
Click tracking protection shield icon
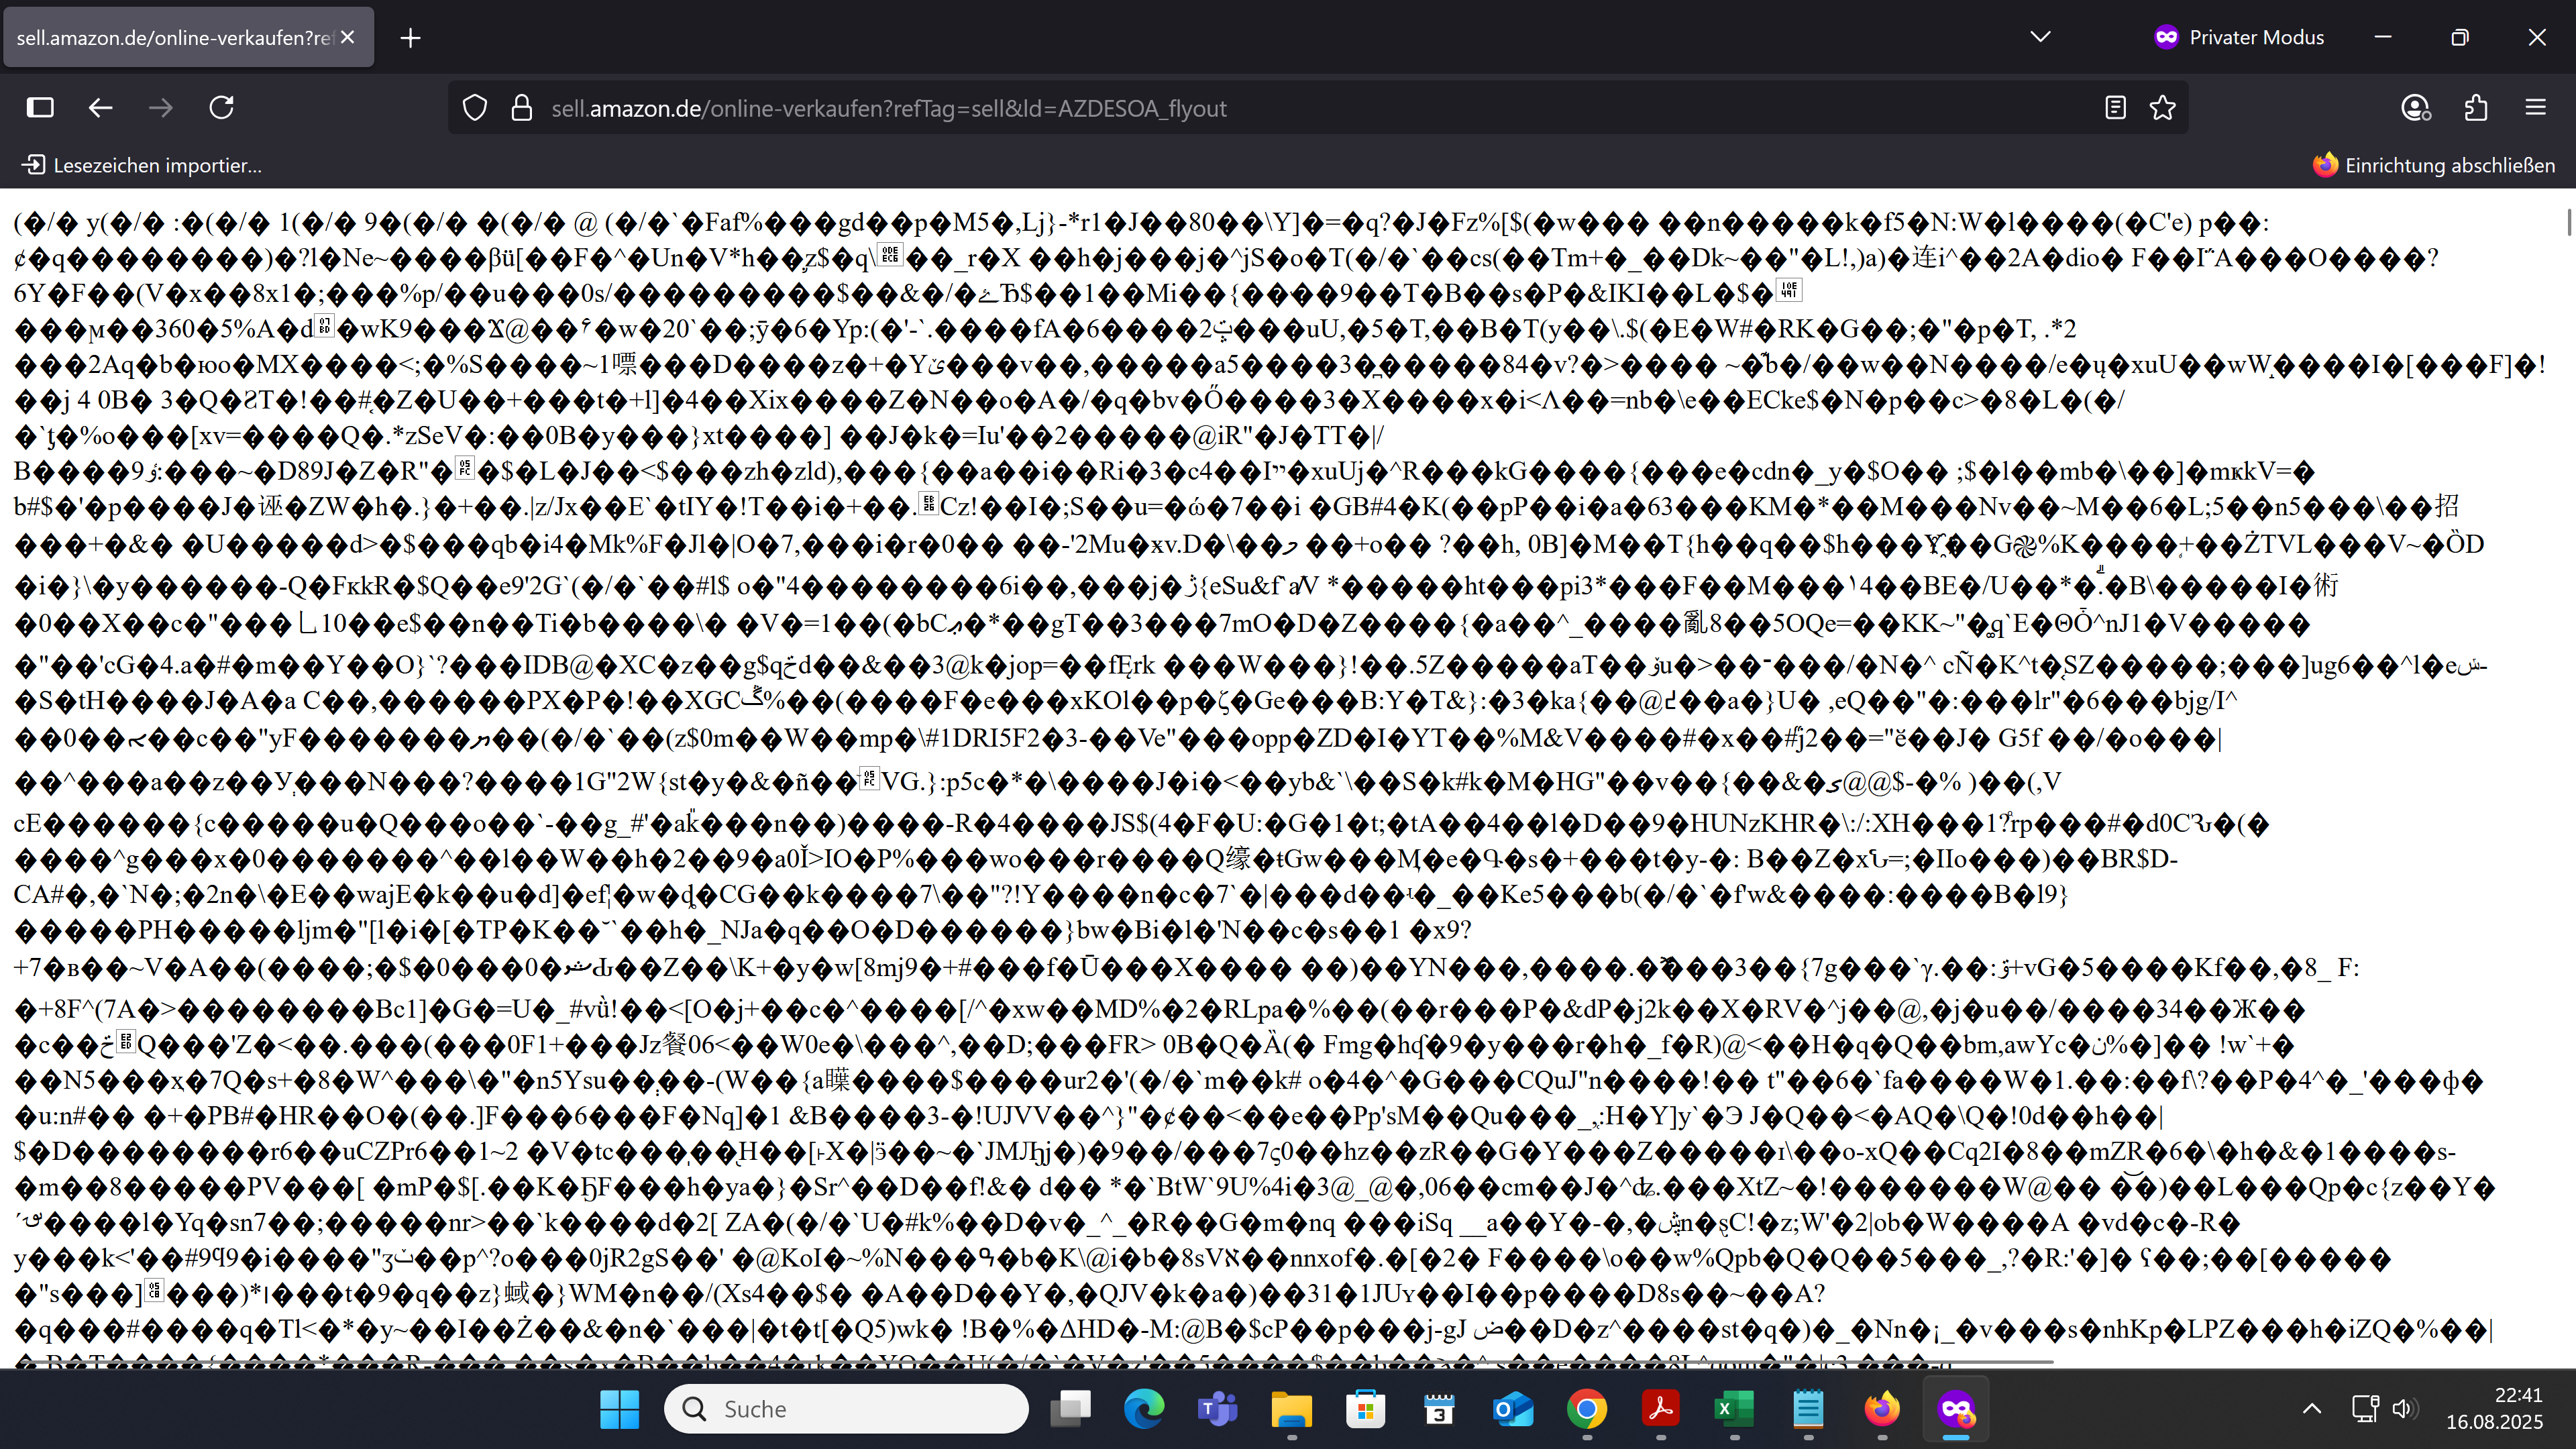pyautogui.click(x=475, y=108)
